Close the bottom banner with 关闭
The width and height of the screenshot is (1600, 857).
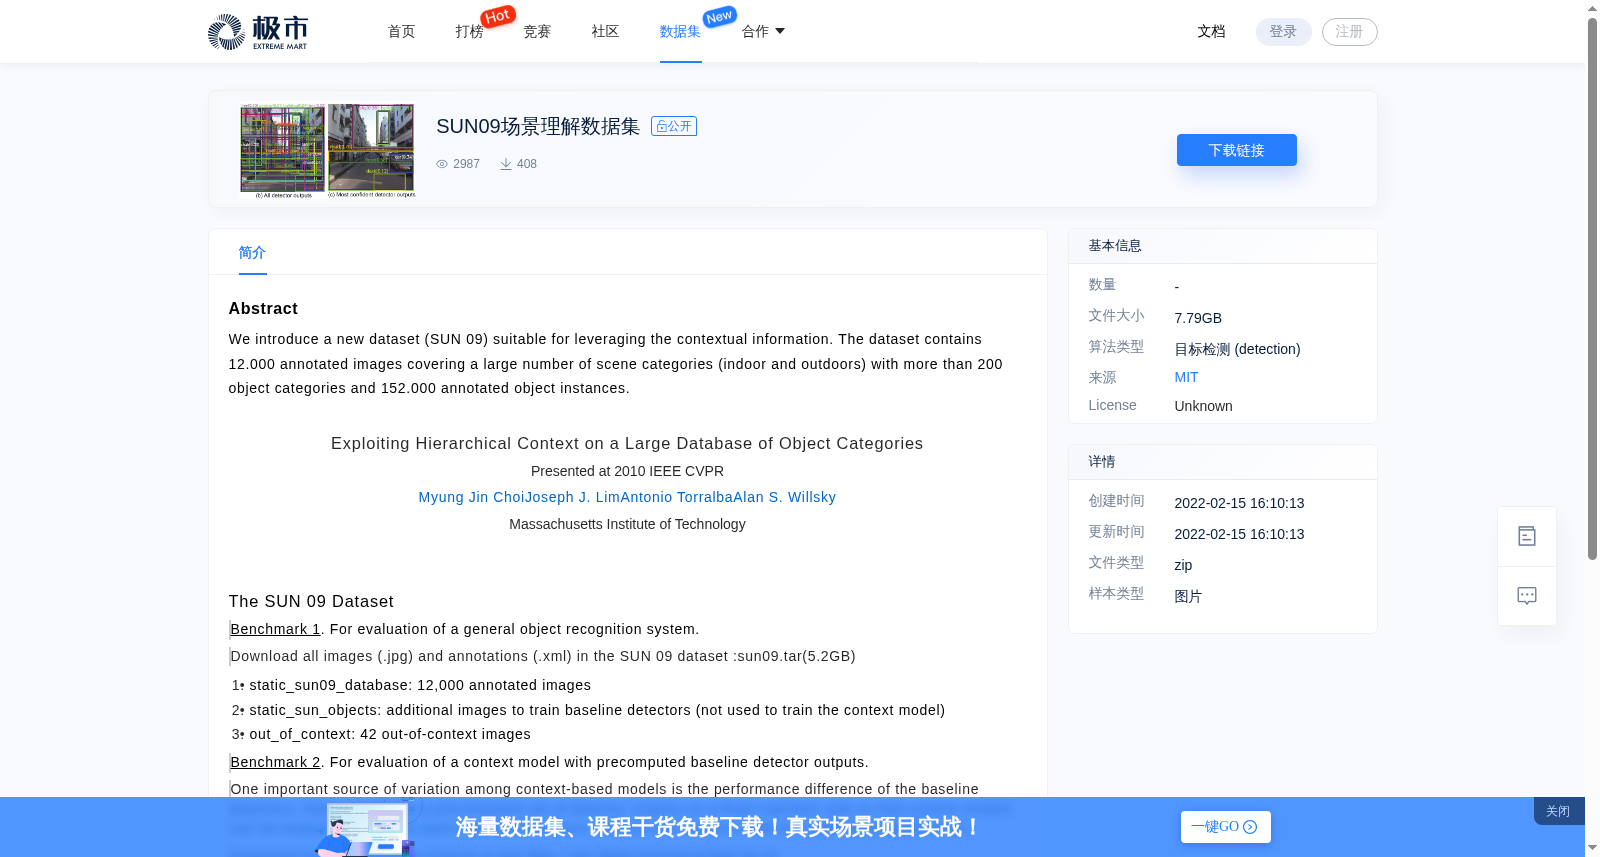point(1558,811)
